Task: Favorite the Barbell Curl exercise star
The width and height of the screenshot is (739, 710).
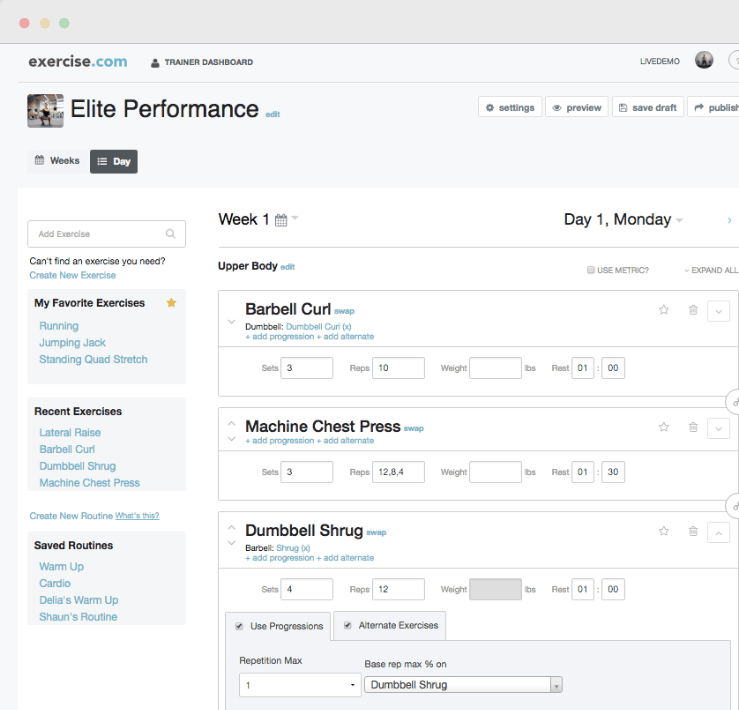Action: (x=664, y=310)
